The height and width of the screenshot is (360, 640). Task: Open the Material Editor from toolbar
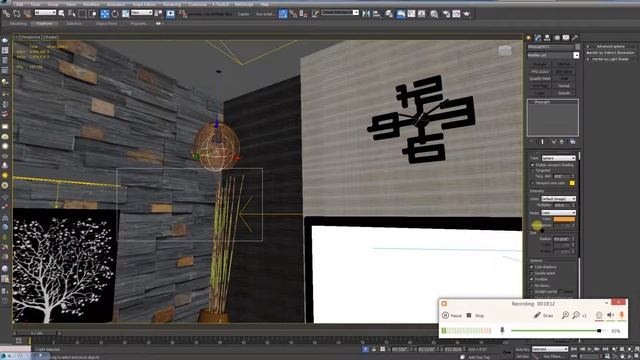[x=434, y=13]
